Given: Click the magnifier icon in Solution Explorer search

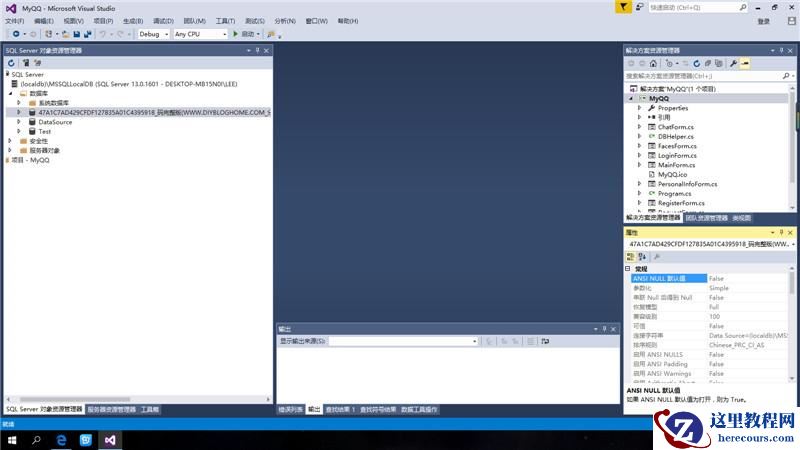Looking at the screenshot, I should click(786, 76).
